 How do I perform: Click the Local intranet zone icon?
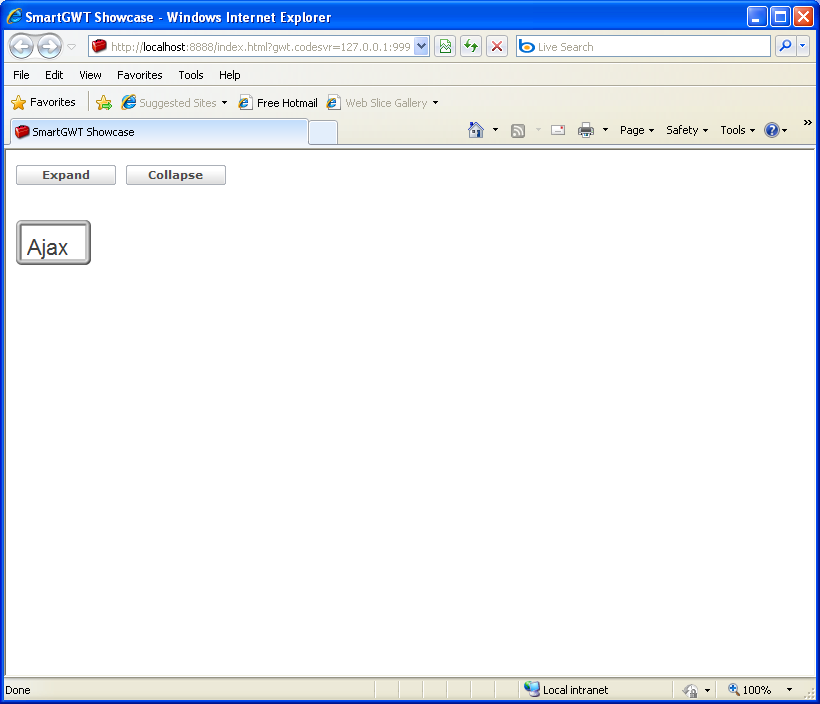tap(532, 689)
